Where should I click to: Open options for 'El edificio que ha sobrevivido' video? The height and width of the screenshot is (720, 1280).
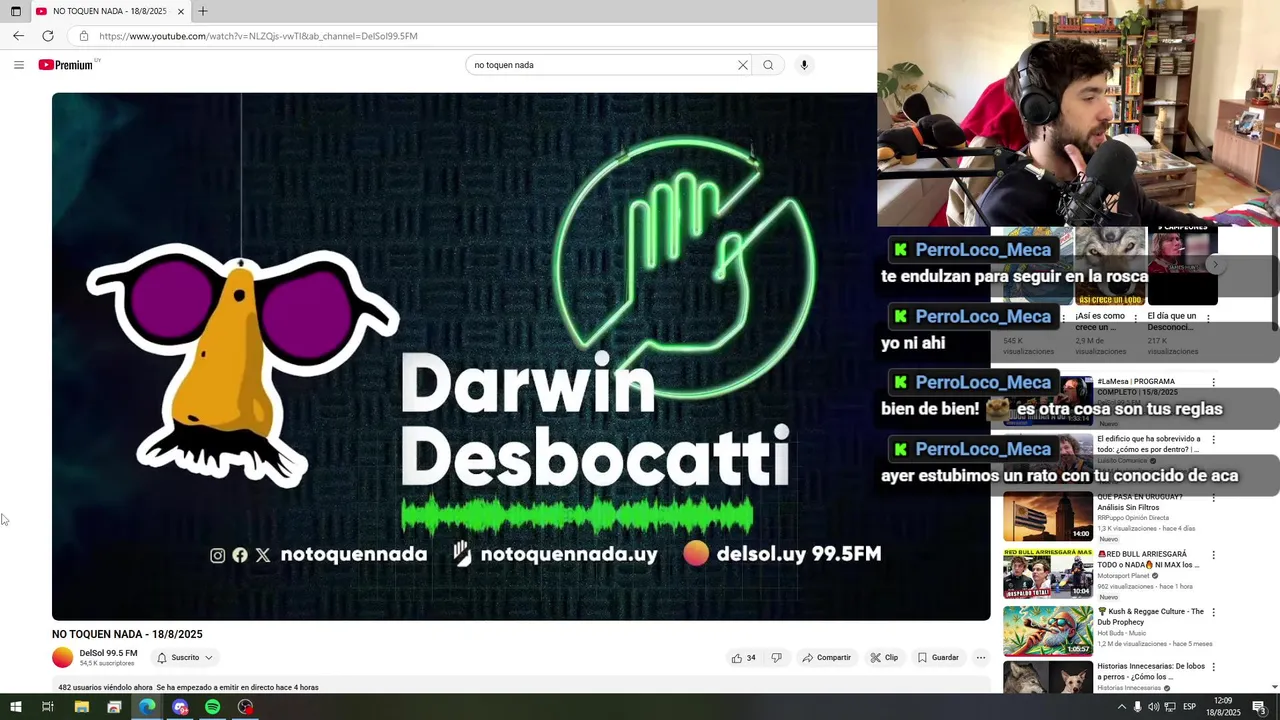[x=1214, y=440]
